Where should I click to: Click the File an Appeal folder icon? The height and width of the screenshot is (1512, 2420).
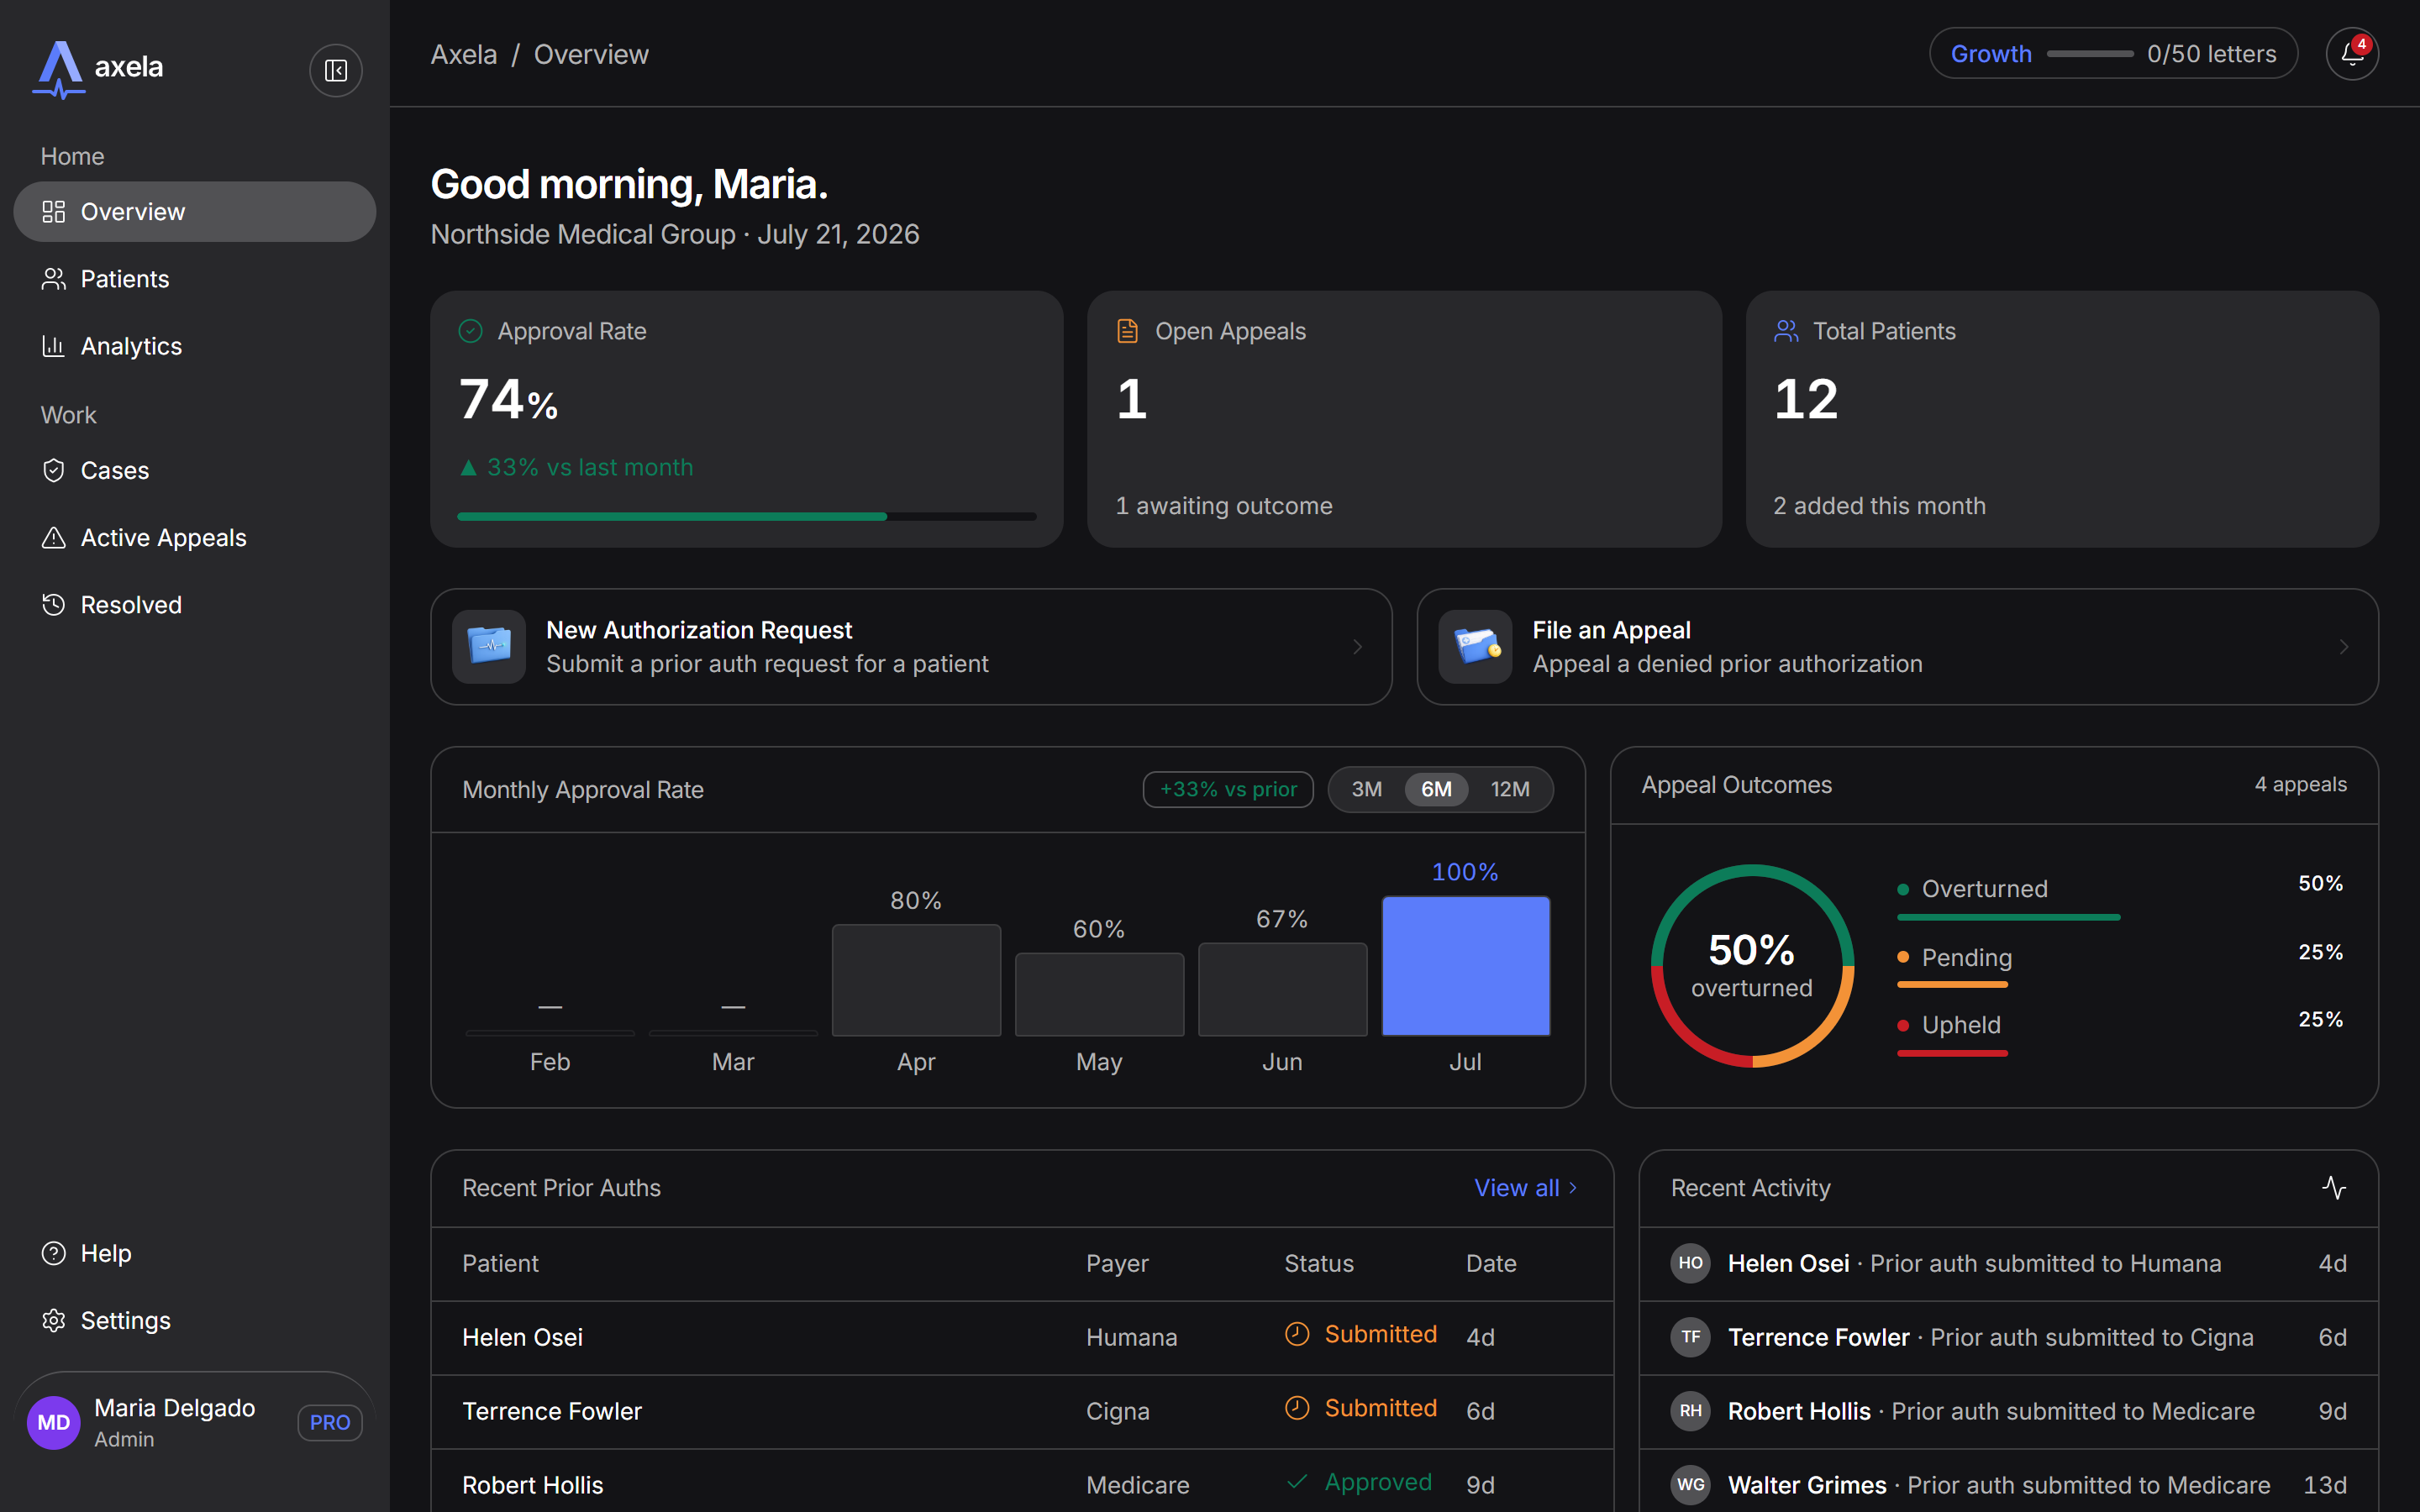(x=1475, y=647)
